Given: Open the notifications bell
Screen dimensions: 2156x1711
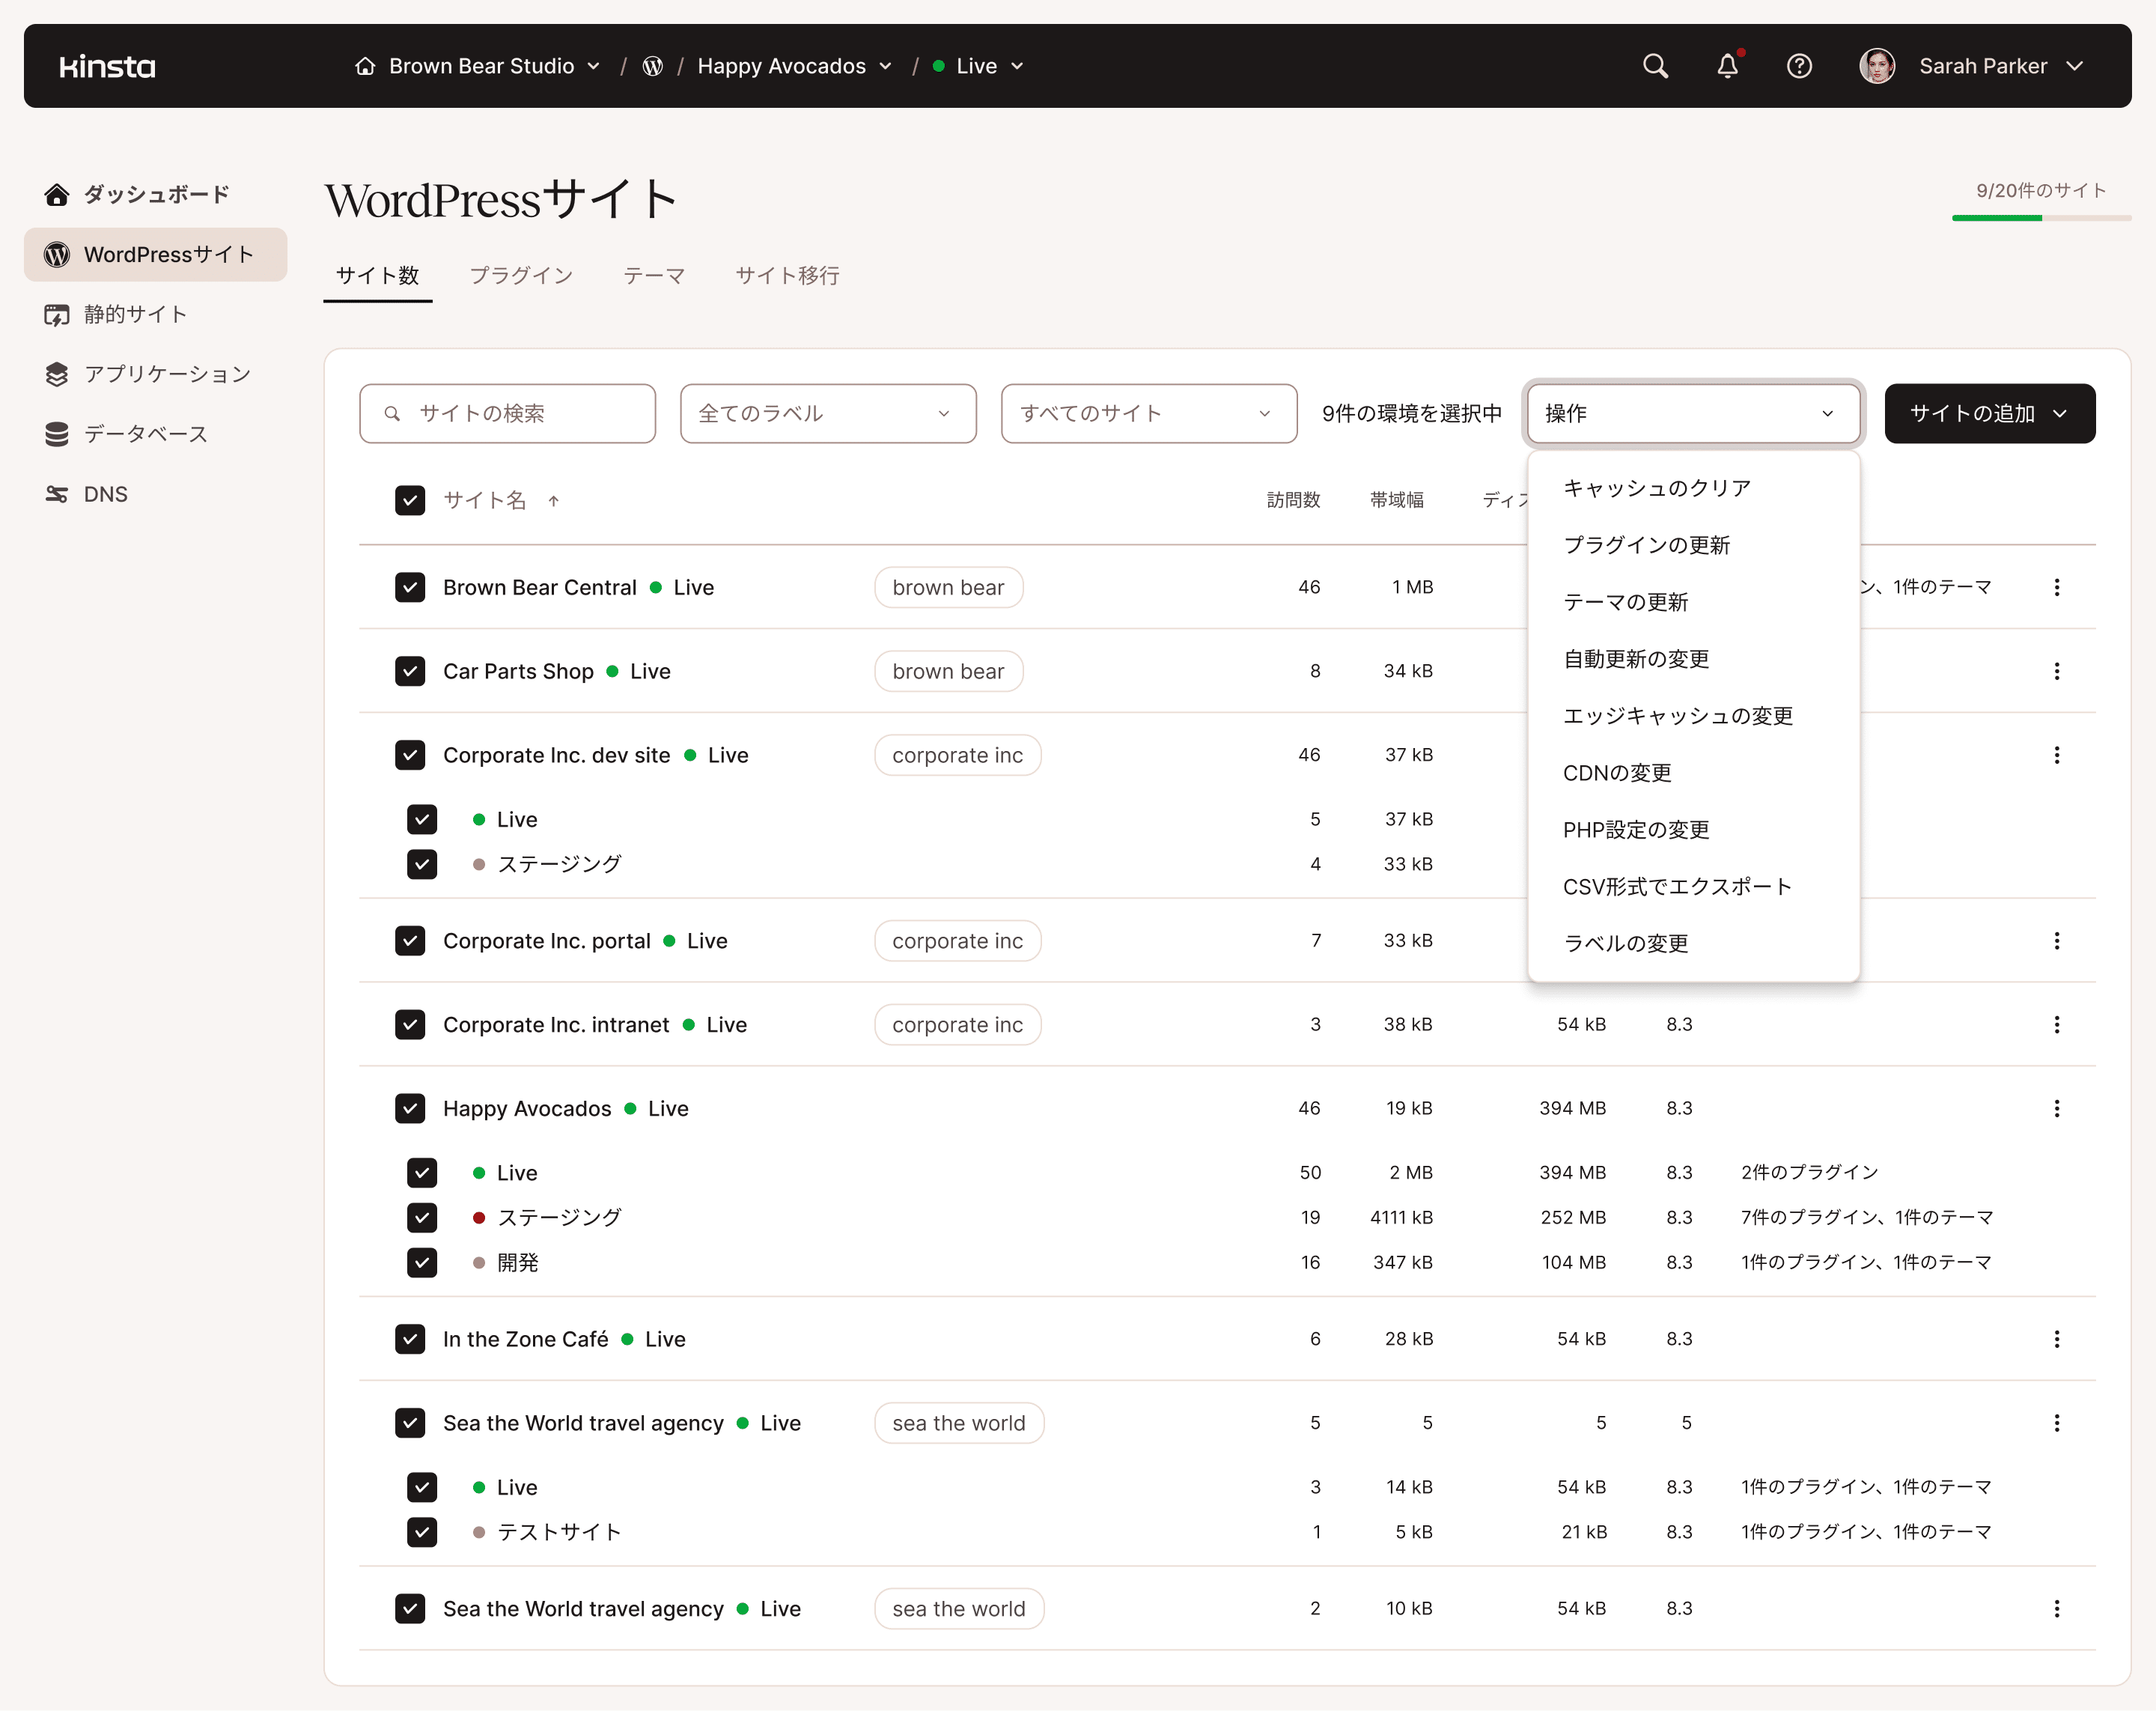Looking at the screenshot, I should coord(1728,66).
